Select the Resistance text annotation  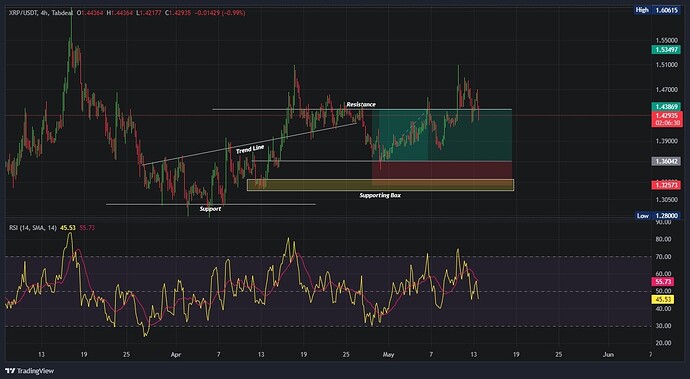pos(361,104)
